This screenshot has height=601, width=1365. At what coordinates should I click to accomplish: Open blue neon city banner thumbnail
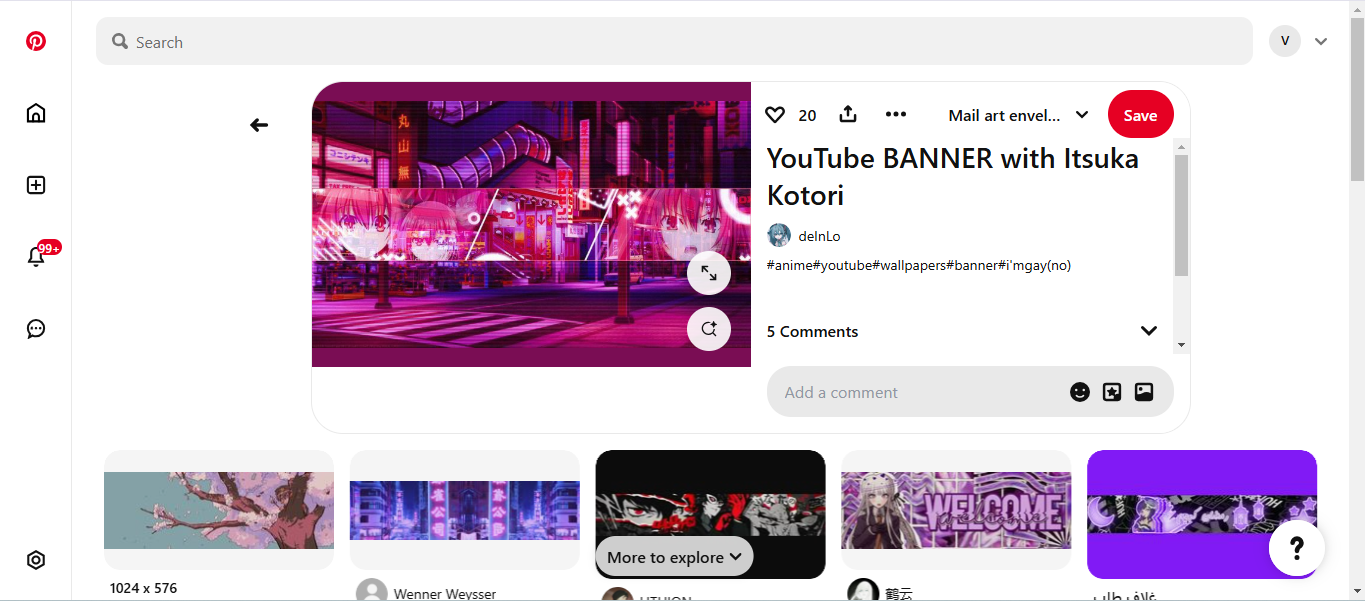pyautogui.click(x=465, y=510)
